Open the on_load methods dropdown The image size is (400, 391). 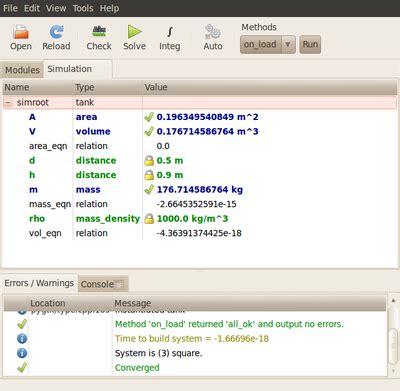click(x=268, y=44)
